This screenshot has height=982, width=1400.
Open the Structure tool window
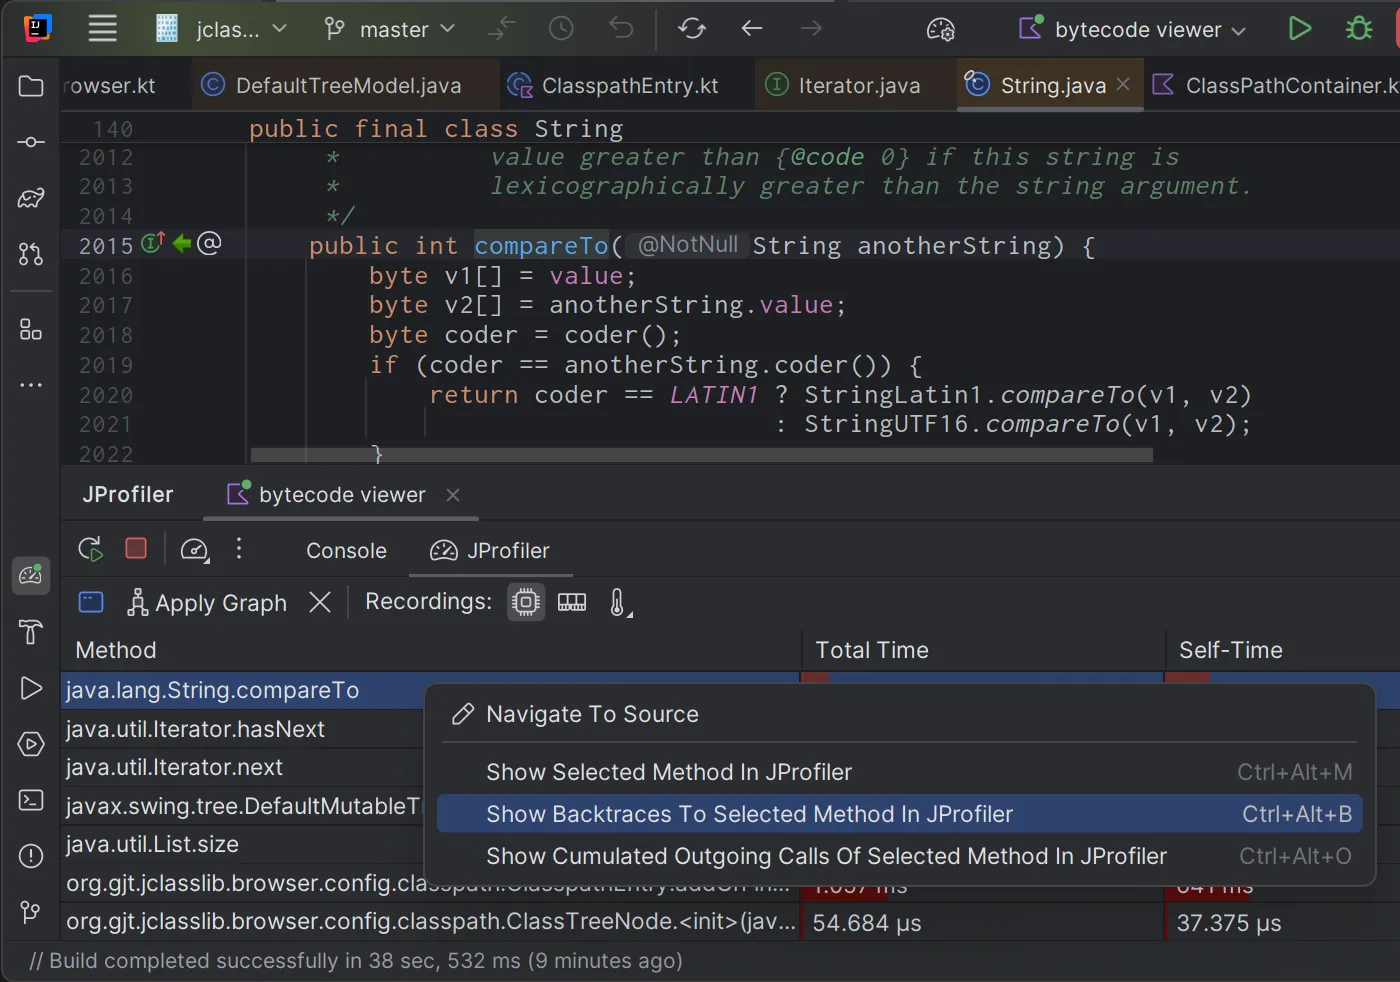pos(31,330)
